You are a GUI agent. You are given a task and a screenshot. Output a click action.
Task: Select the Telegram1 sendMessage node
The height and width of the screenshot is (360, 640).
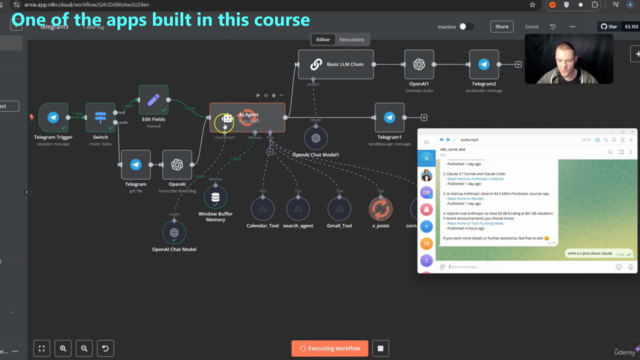pos(389,118)
